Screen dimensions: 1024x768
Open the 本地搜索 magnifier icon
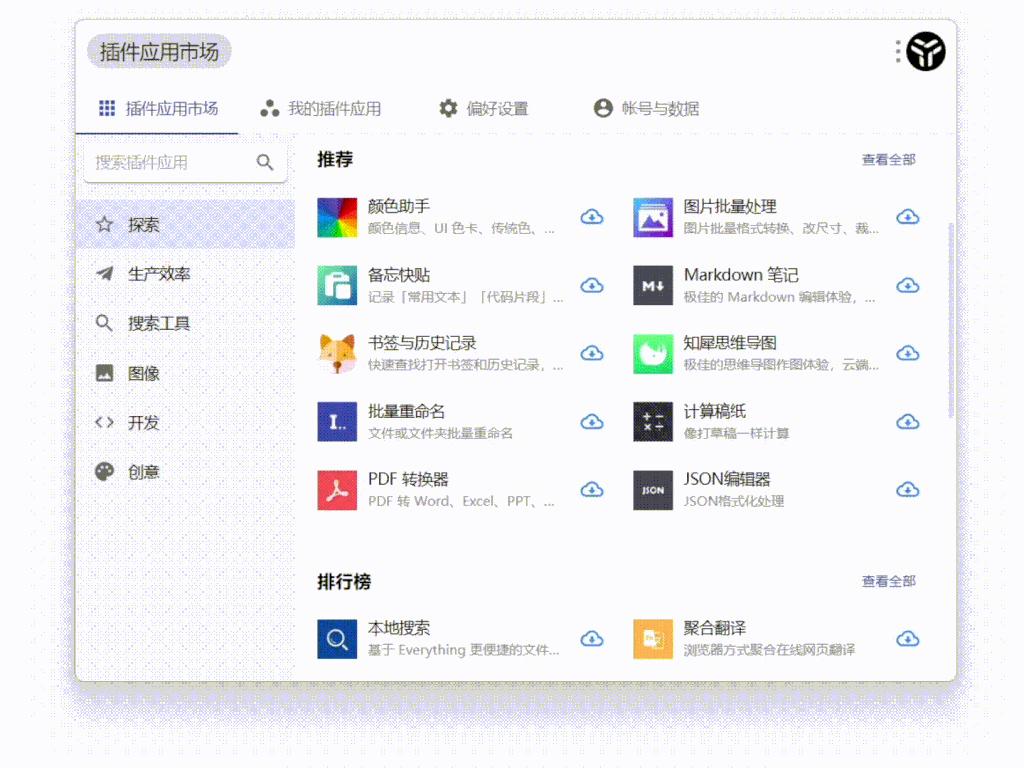click(337, 638)
